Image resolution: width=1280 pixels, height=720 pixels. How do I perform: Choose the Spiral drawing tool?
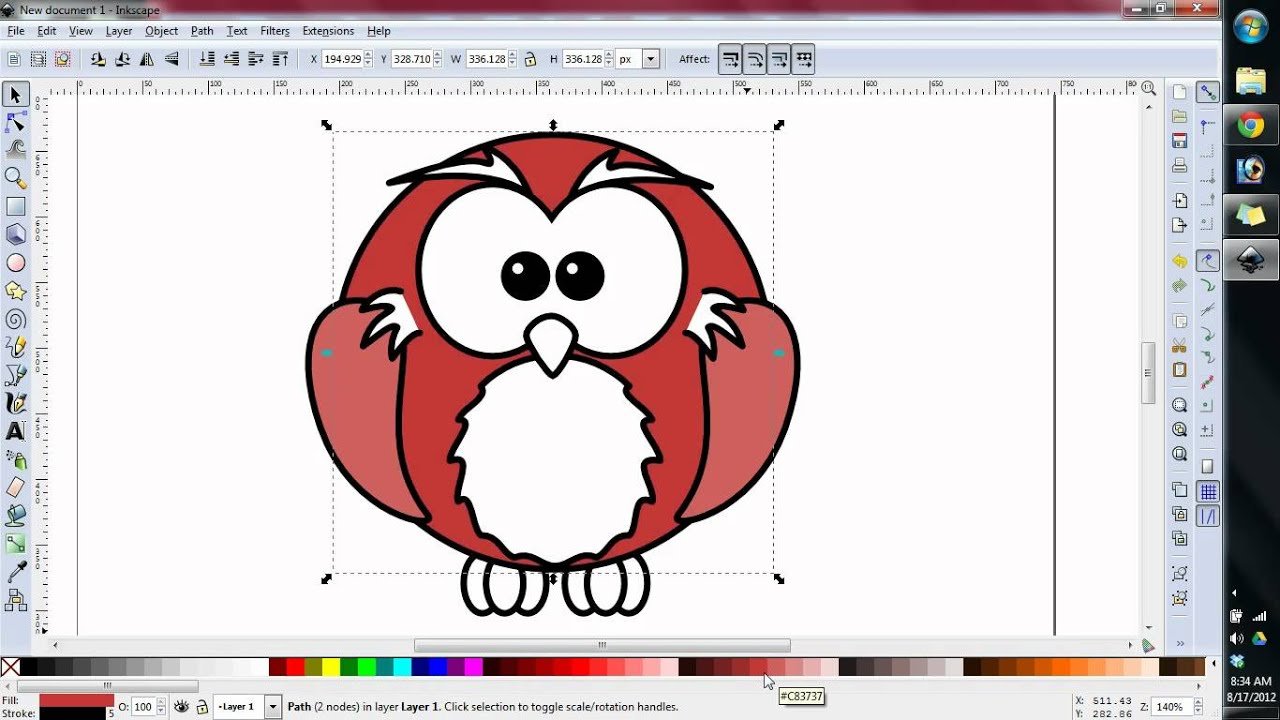(x=16, y=320)
